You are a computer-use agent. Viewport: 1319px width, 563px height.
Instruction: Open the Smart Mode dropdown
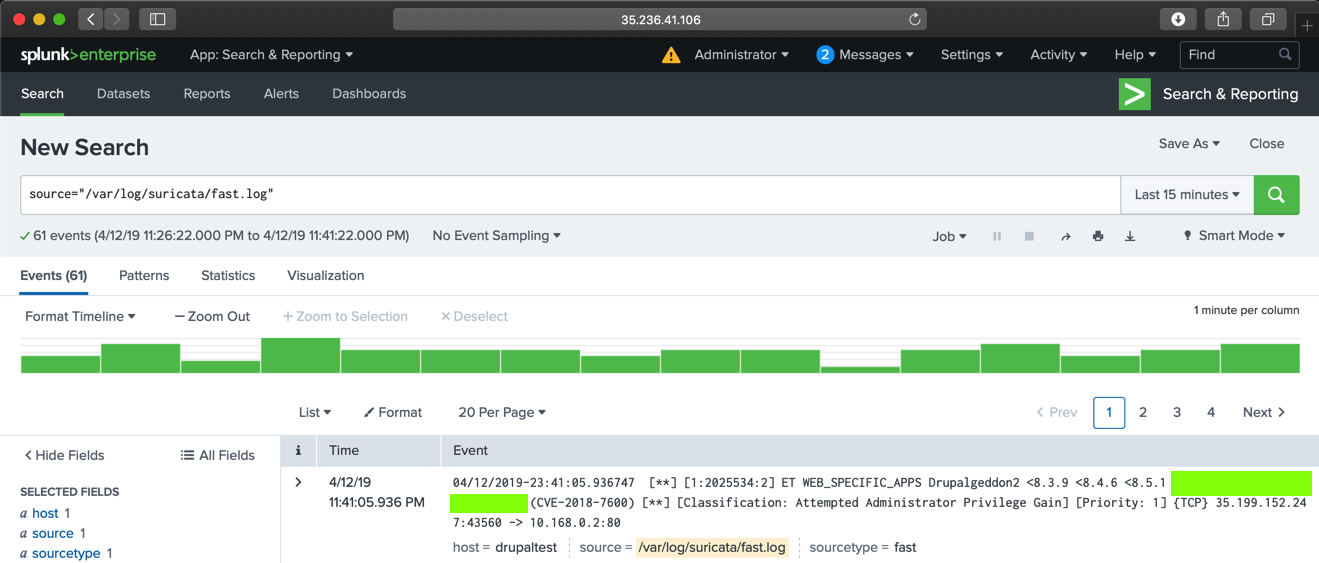pos(1234,236)
